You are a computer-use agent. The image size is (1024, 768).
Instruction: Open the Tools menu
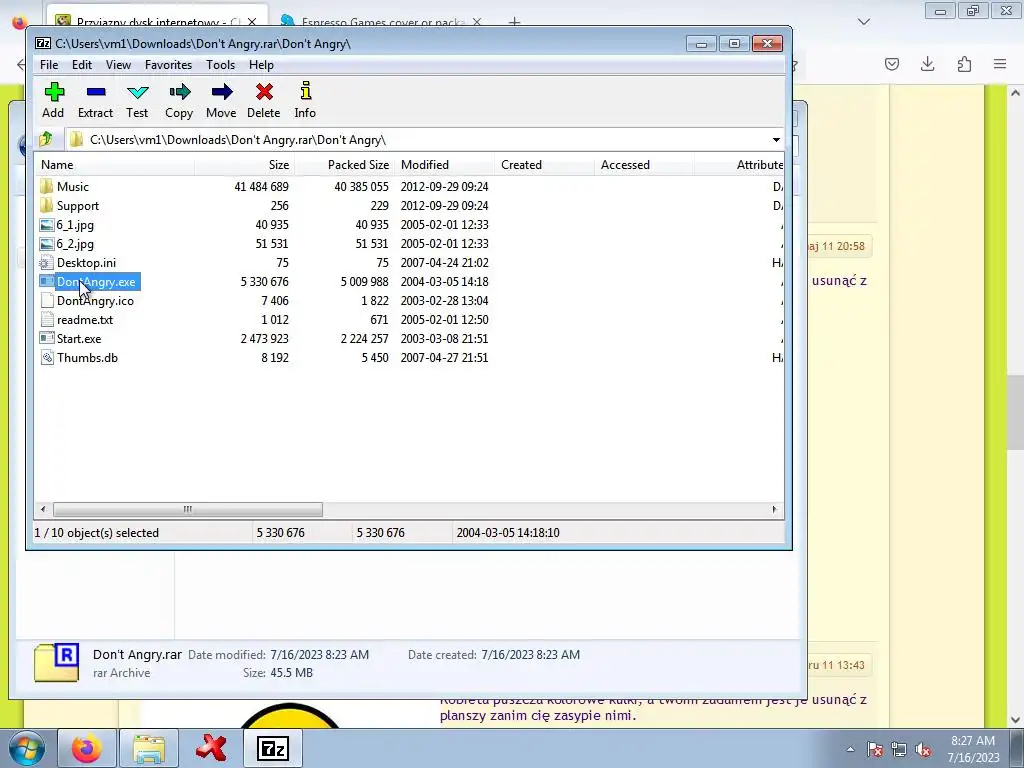coord(220,65)
